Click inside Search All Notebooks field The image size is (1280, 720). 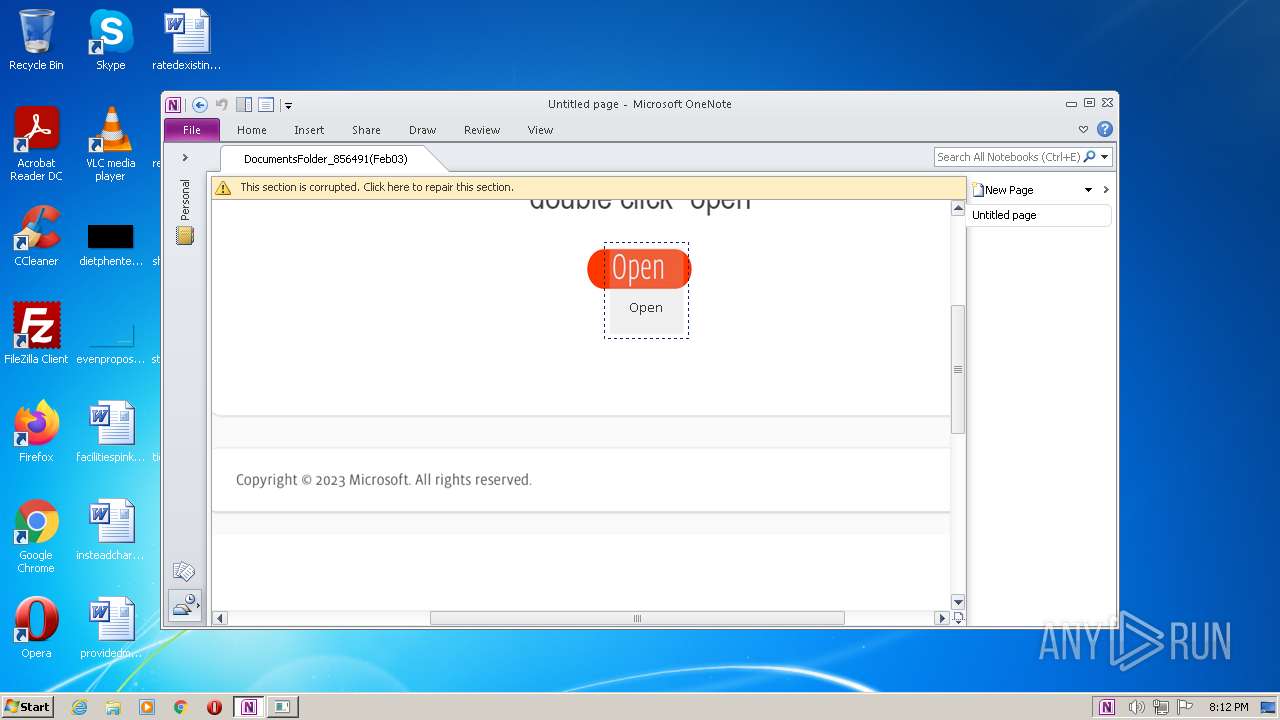point(1008,157)
